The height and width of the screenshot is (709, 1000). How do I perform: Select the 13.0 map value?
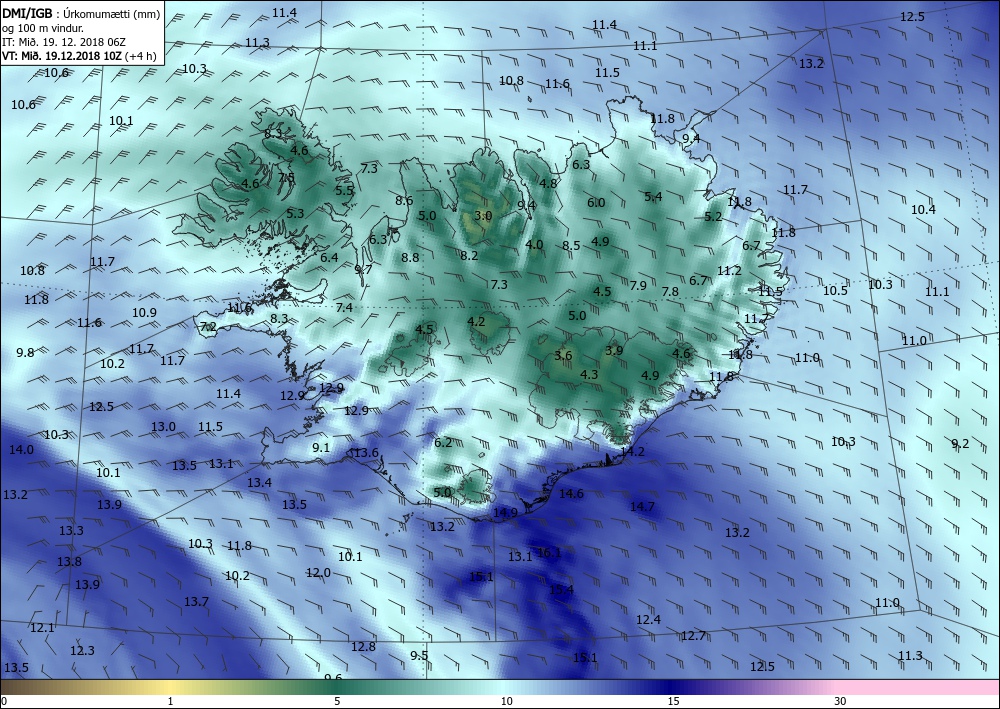coord(163,427)
